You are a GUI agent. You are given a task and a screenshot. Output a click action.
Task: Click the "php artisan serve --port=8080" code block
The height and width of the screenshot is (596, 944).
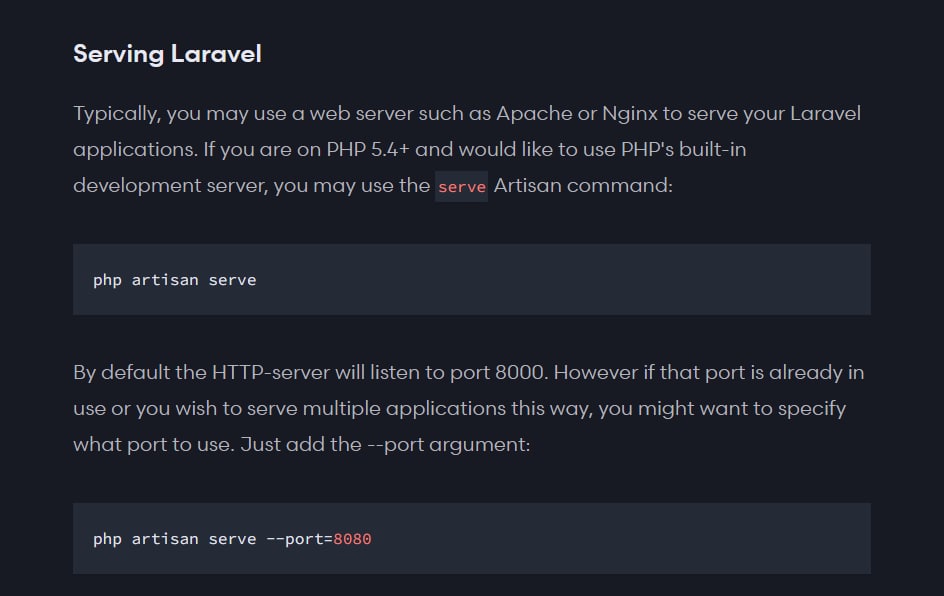472,538
